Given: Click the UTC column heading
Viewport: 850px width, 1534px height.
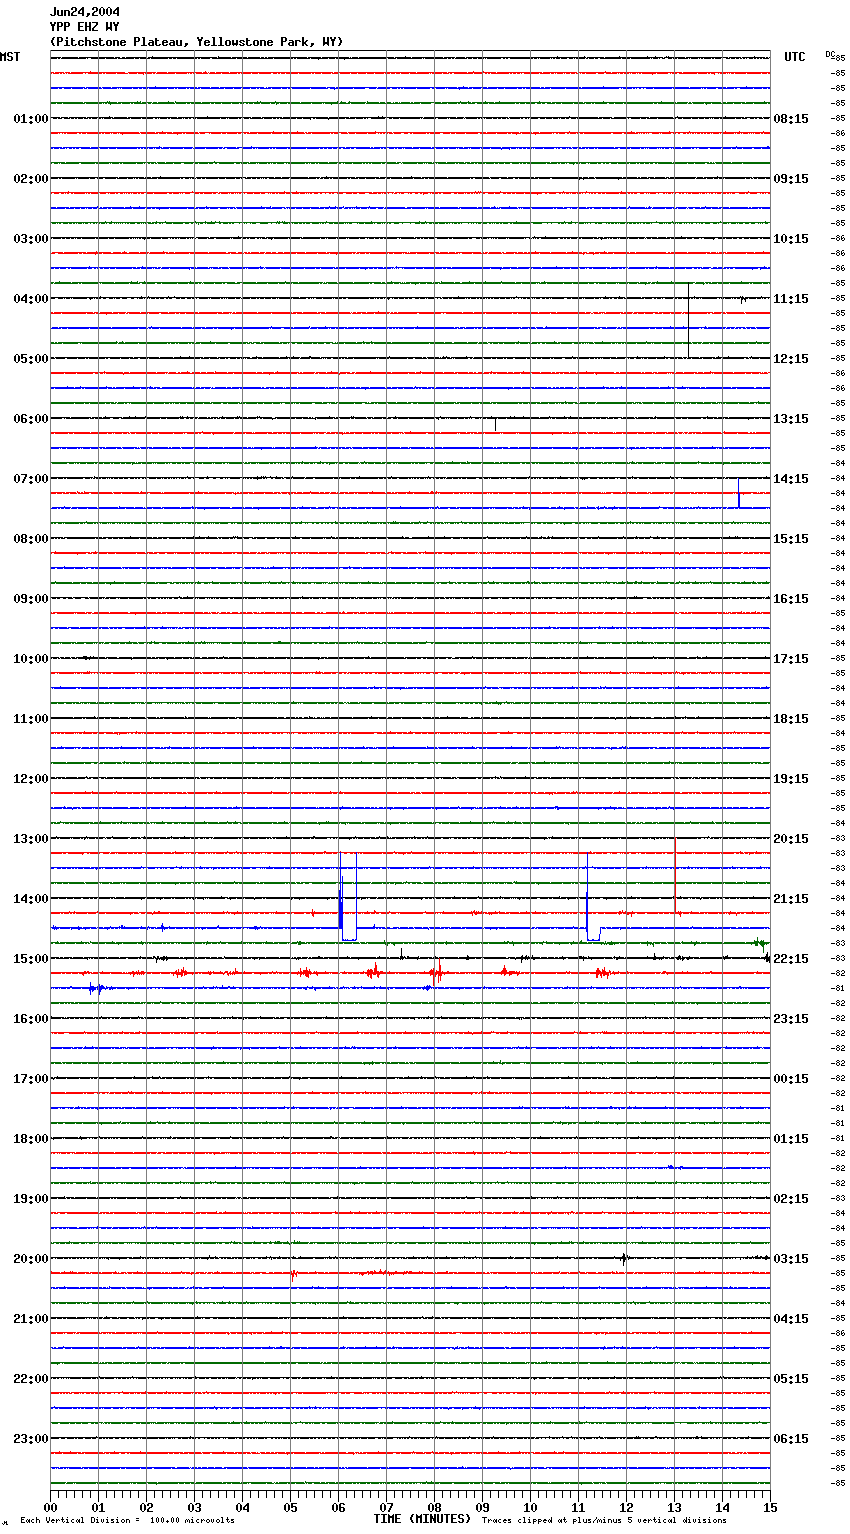Looking at the screenshot, I should 795,57.
